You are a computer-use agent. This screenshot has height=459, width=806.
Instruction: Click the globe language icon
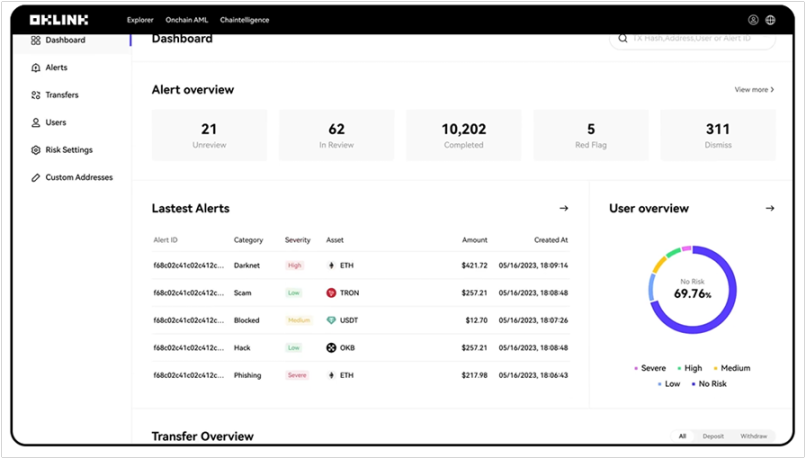coord(770,20)
